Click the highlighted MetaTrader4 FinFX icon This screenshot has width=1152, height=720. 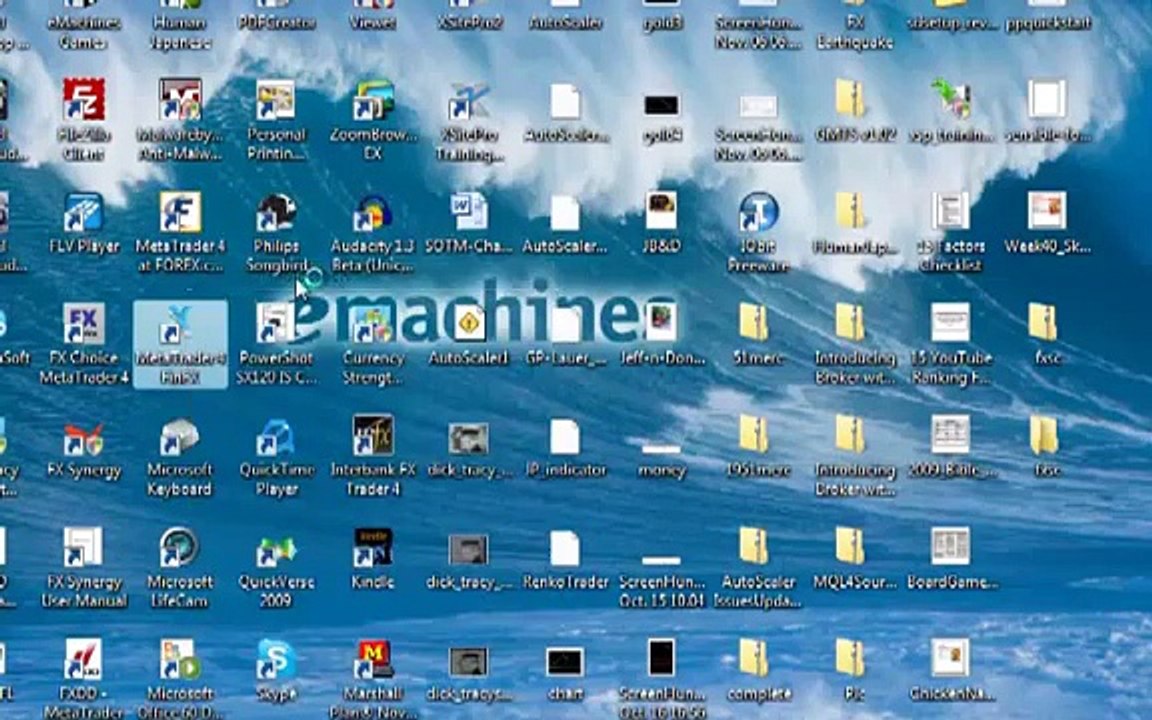180,344
